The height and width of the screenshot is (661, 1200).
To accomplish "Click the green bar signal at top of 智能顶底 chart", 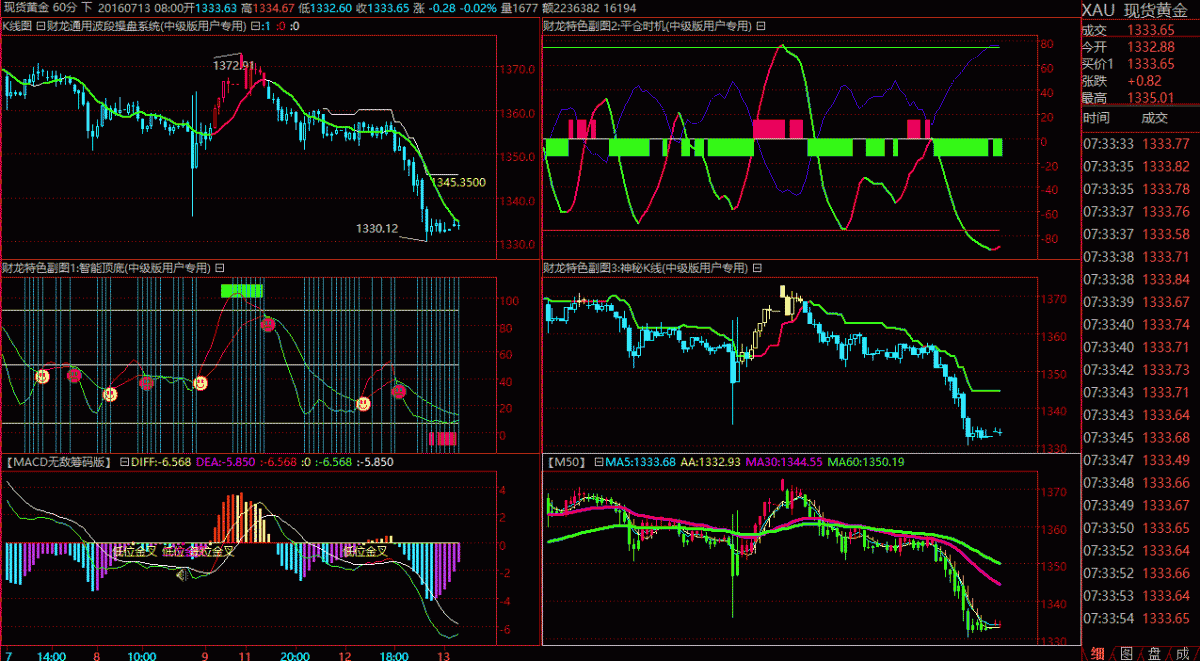I will tap(241, 290).
